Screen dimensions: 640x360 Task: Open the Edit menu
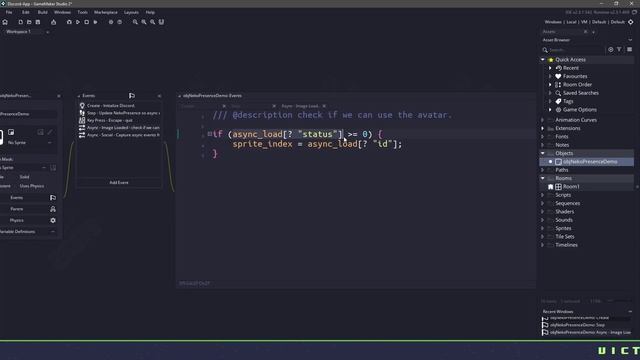coord(26,12)
